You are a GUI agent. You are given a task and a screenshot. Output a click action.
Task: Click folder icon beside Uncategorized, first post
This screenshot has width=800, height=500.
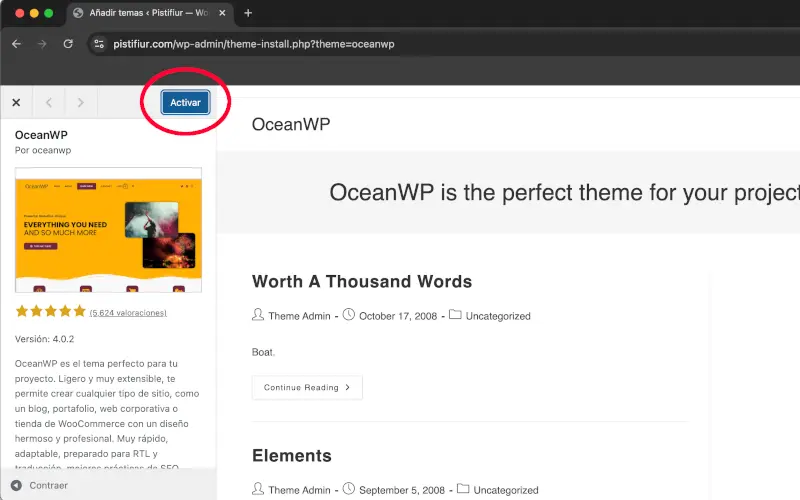tap(455, 315)
